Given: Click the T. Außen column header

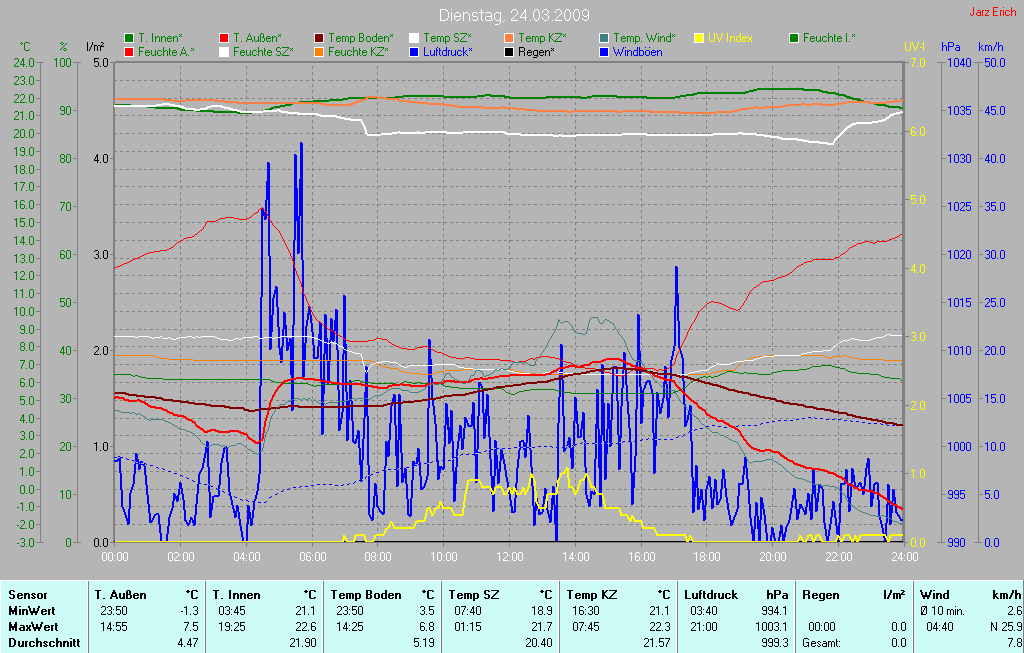Looking at the screenshot, I should (120, 595).
